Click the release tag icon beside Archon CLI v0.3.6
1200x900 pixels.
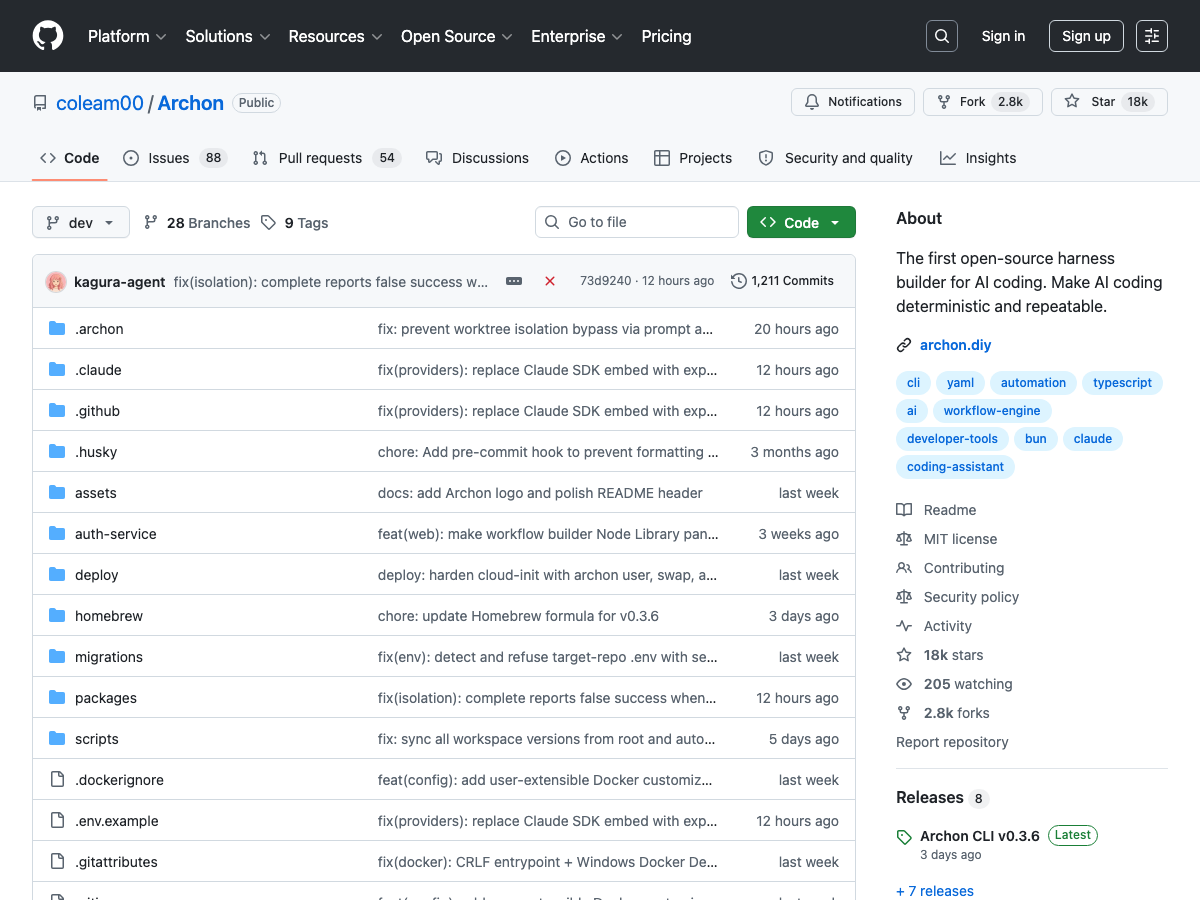tap(903, 835)
